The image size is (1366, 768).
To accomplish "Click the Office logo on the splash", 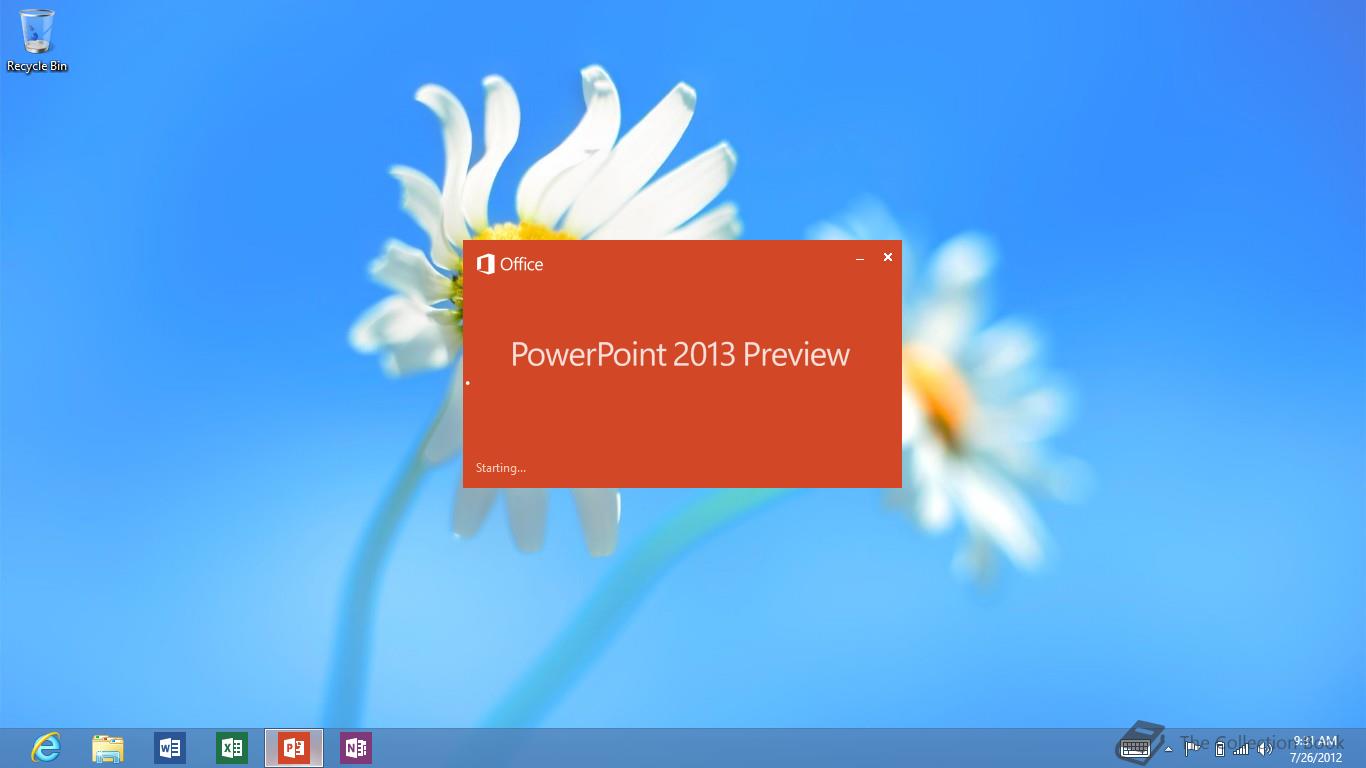I will pyautogui.click(x=510, y=264).
